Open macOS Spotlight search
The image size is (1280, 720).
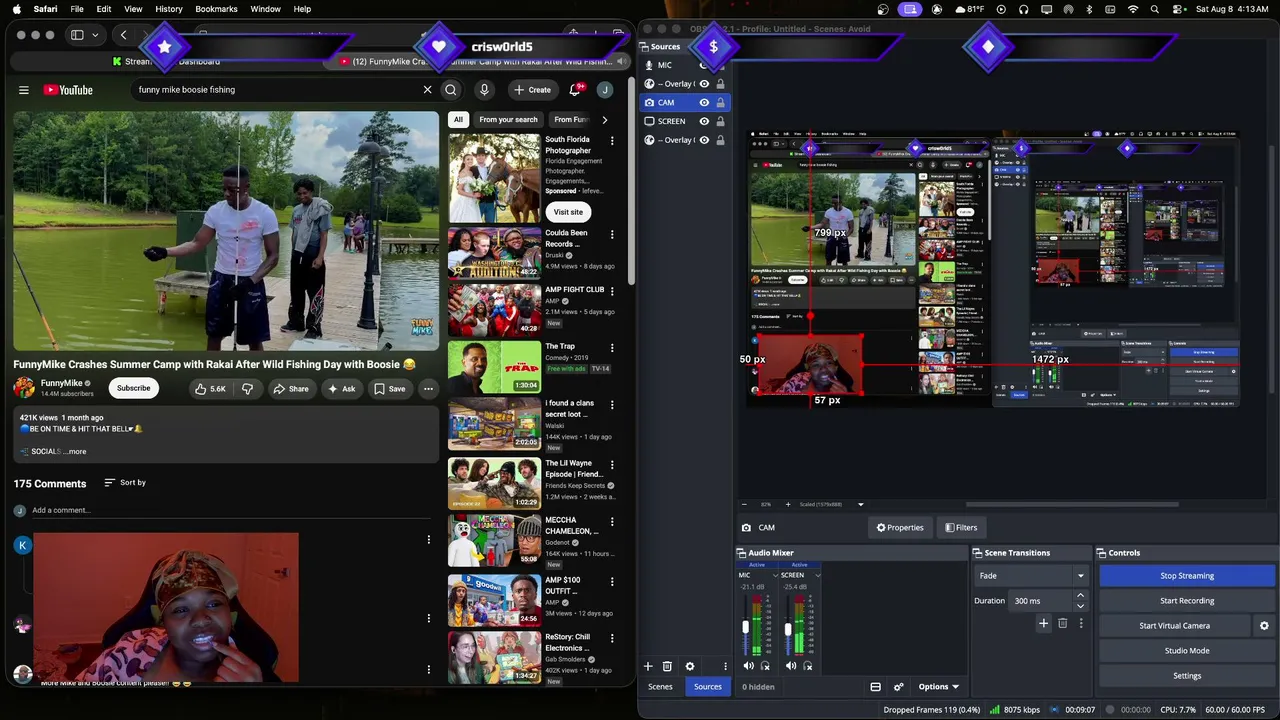click(1155, 9)
